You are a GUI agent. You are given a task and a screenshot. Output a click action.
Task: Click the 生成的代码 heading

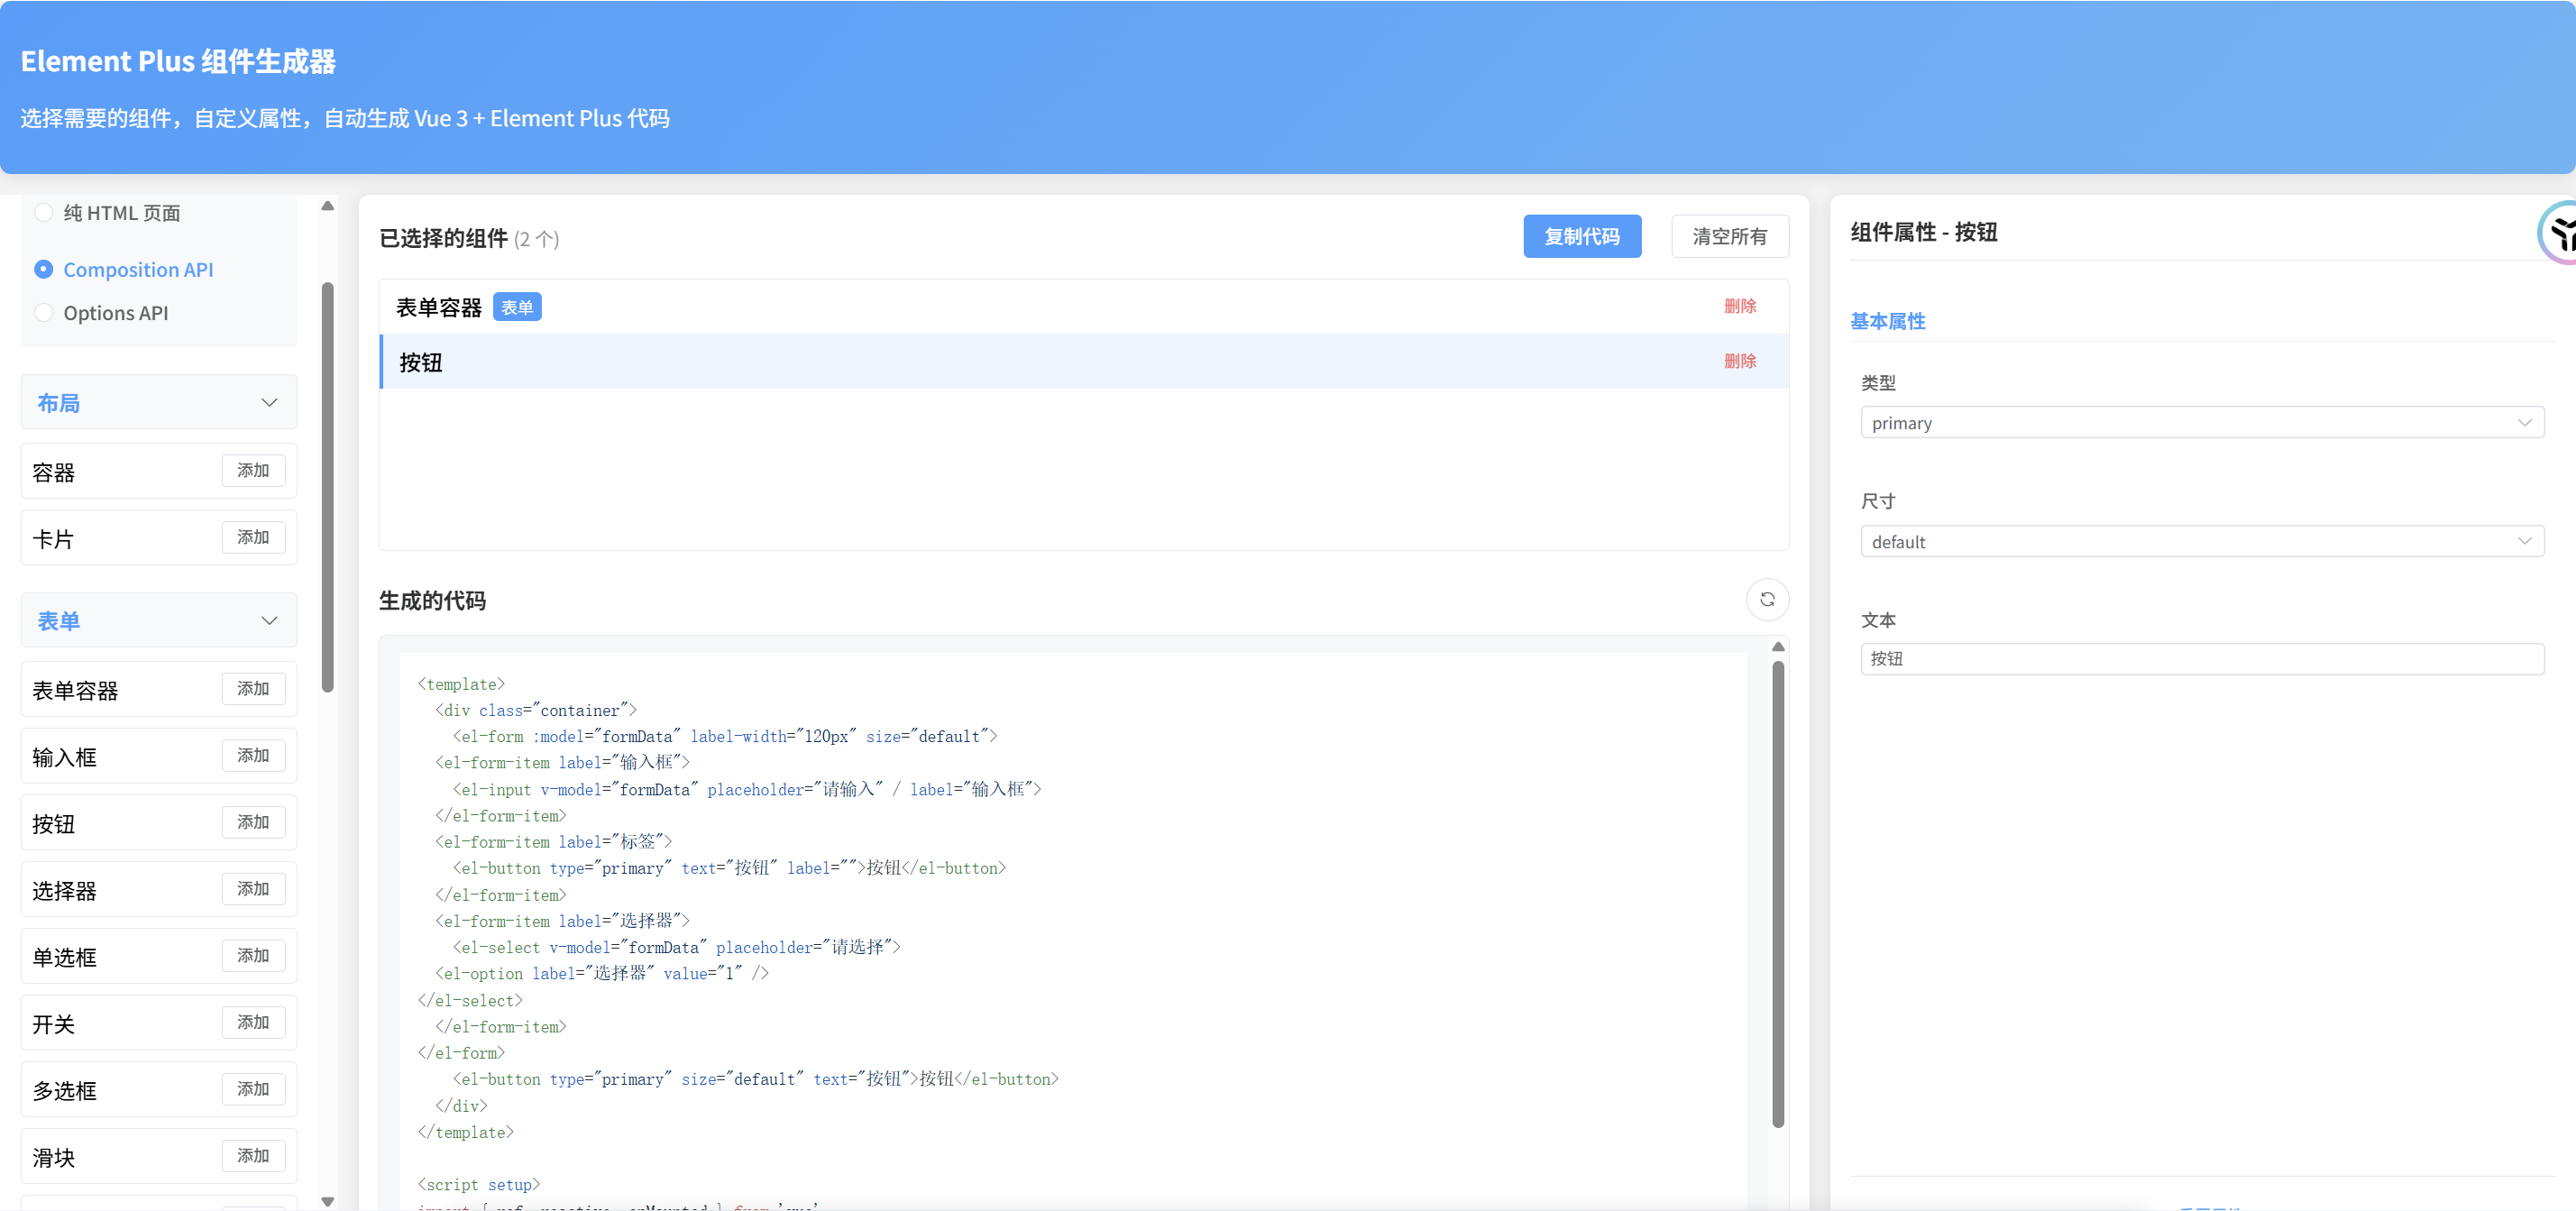click(x=432, y=601)
